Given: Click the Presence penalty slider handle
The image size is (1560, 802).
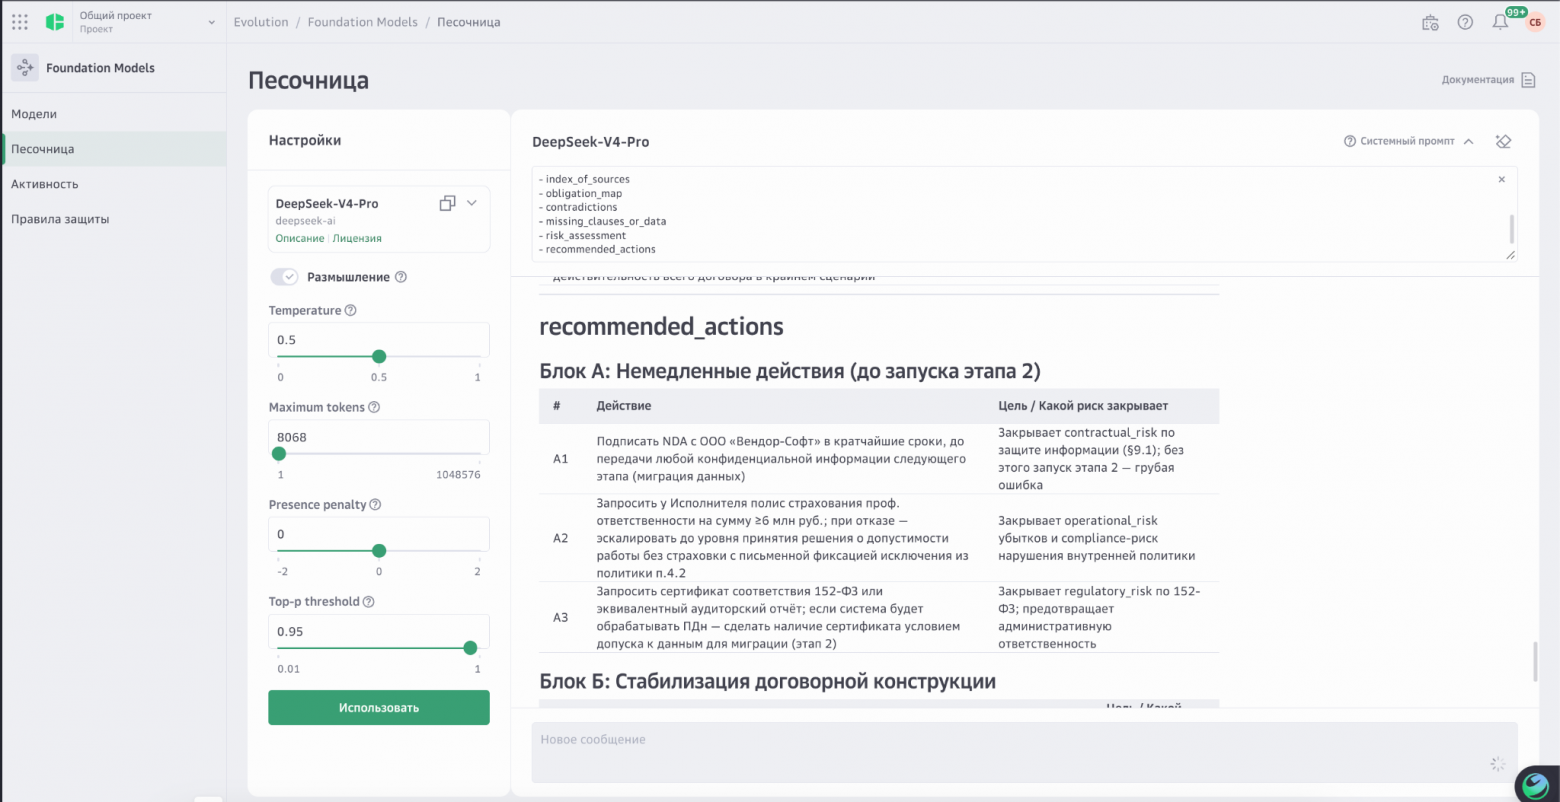Looking at the screenshot, I should point(379,550).
